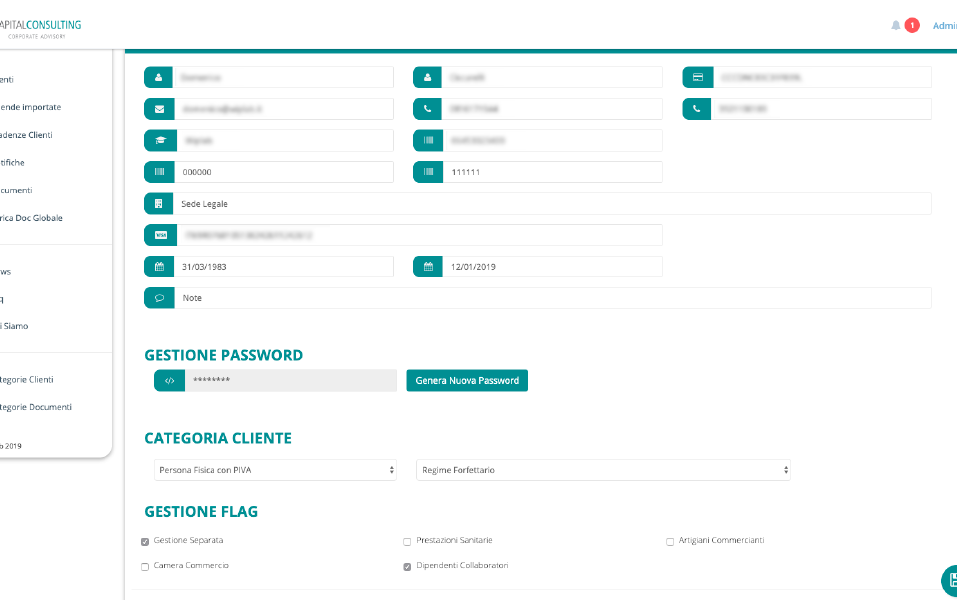Image resolution: width=957 pixels, height=600 pixels.
Task: Toggle the Dipendenti Collaboratori checkbox
Action: coord(407,566)
